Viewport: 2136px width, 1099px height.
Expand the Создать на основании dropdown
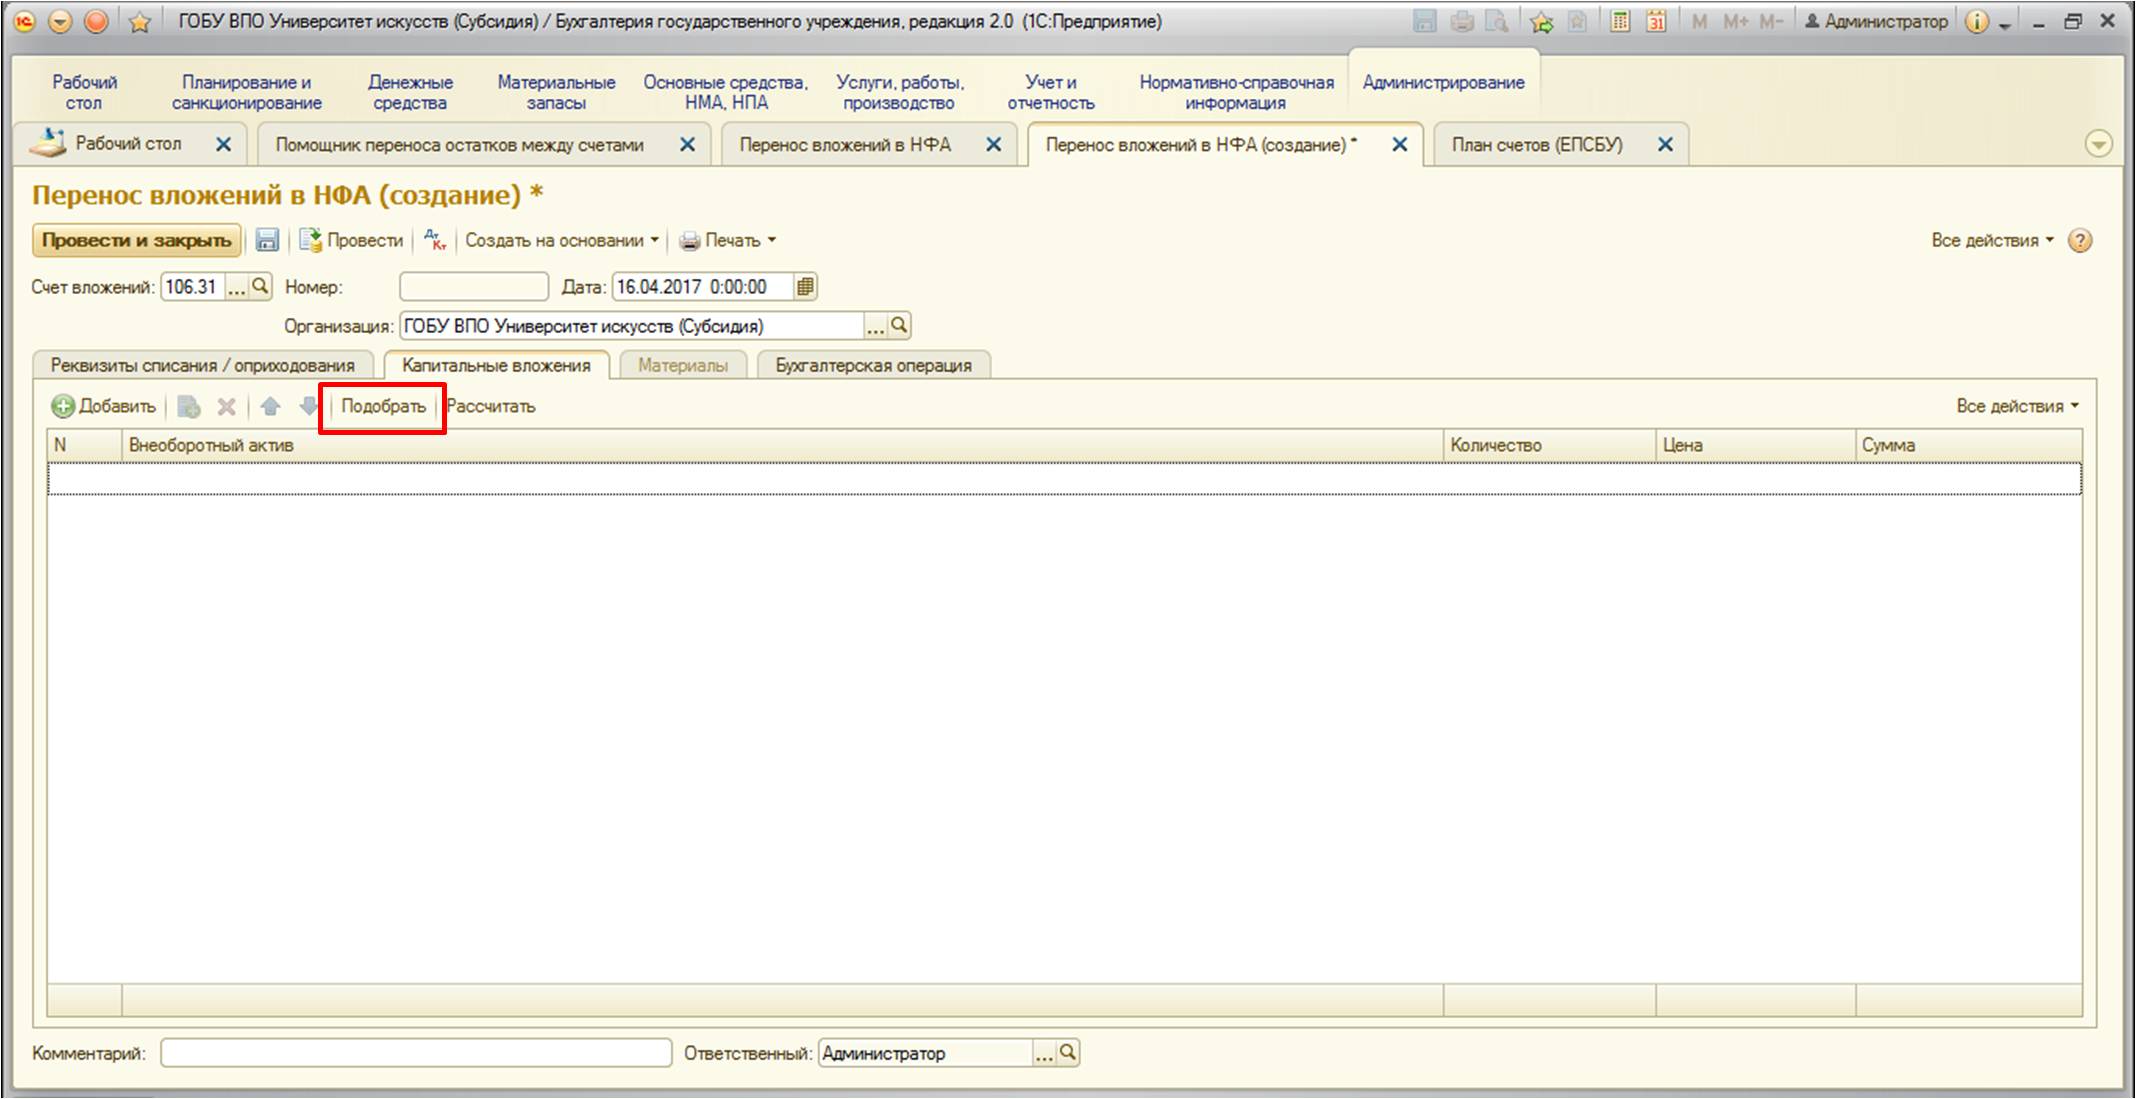point(562,240)
